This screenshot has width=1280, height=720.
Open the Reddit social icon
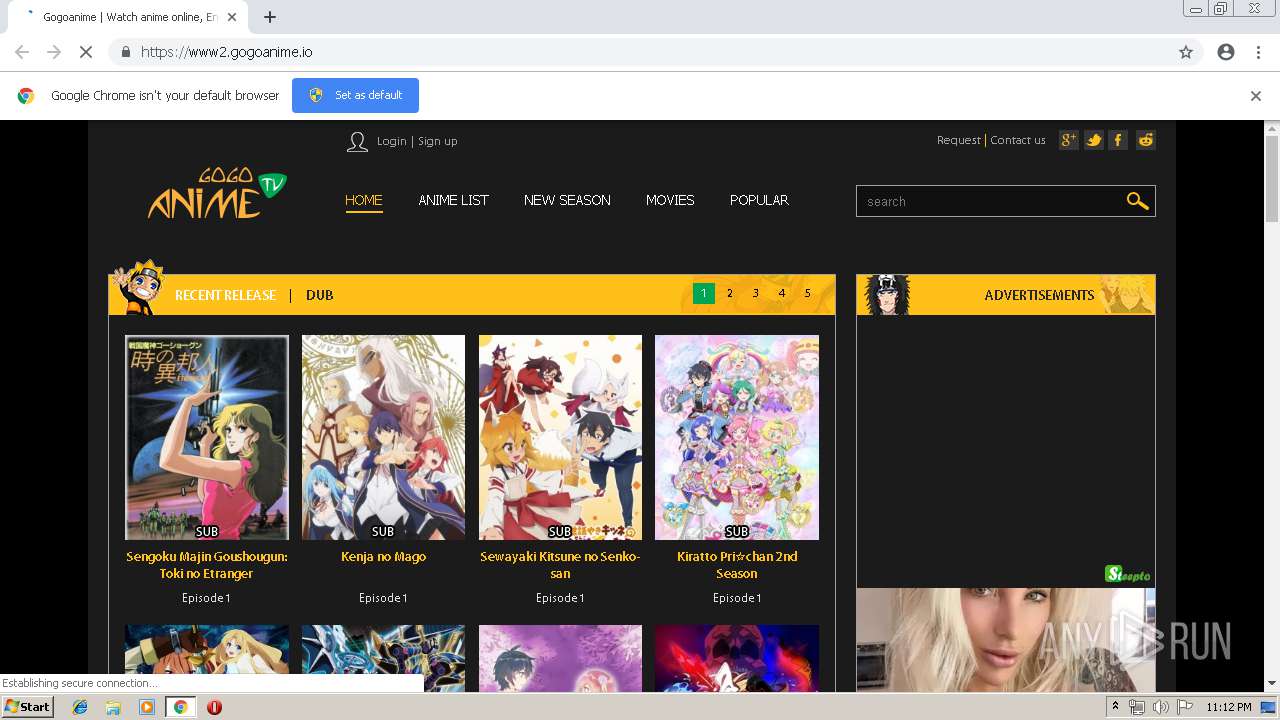pyautogui.click(x=1146, y=140)
